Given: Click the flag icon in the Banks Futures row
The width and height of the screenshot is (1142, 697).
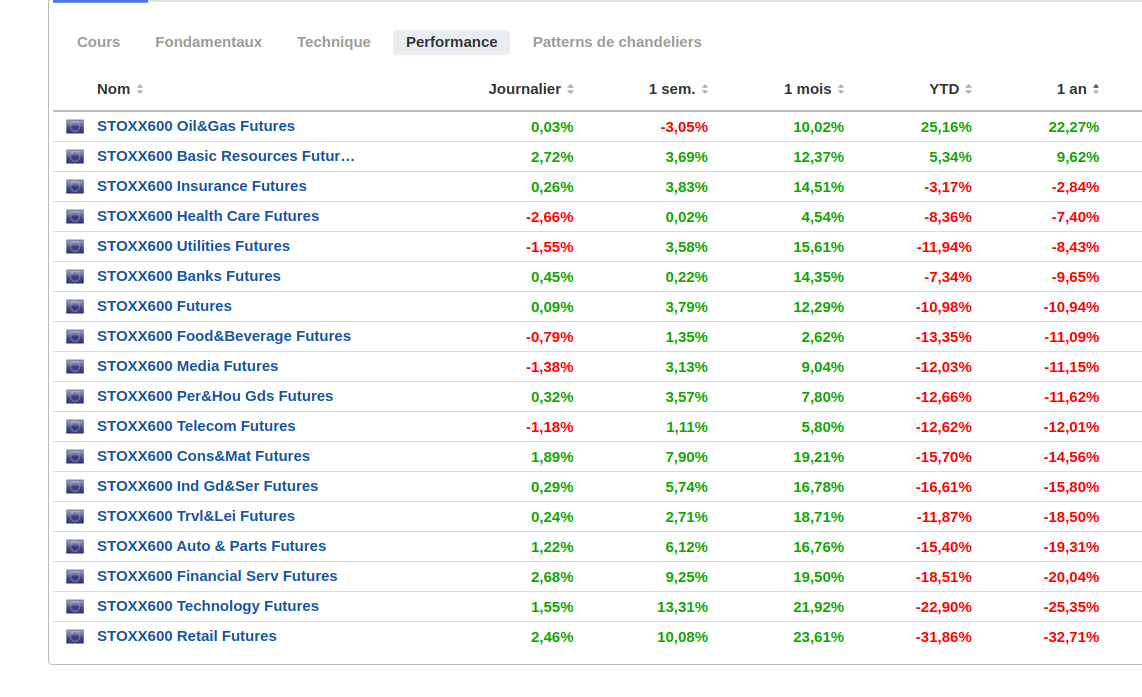Looking at the screenshot, I should coord(75,277).
